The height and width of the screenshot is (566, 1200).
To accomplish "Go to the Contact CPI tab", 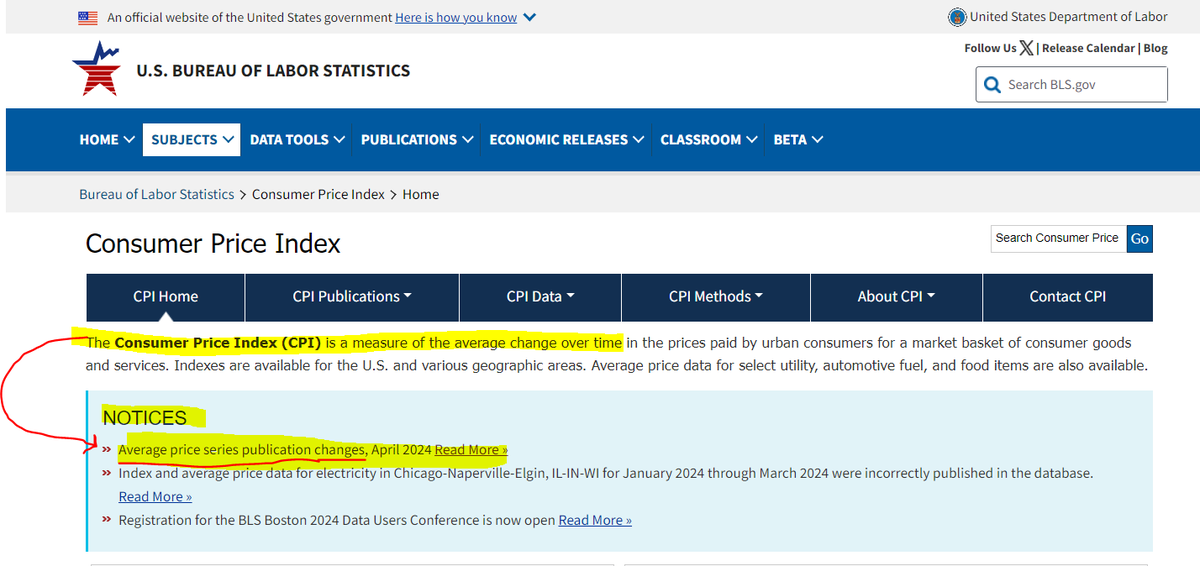I will 1068,296.
